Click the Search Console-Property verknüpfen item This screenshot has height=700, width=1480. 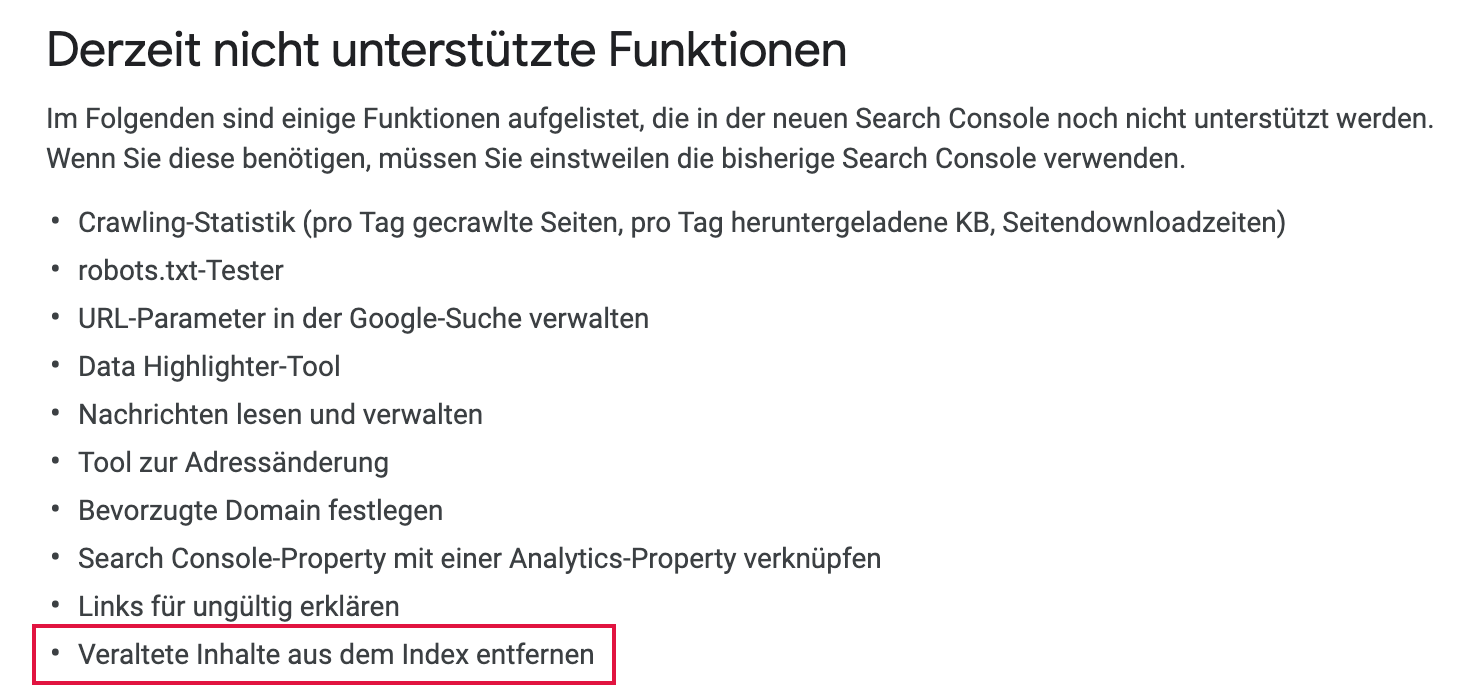[x=479, y=558]
